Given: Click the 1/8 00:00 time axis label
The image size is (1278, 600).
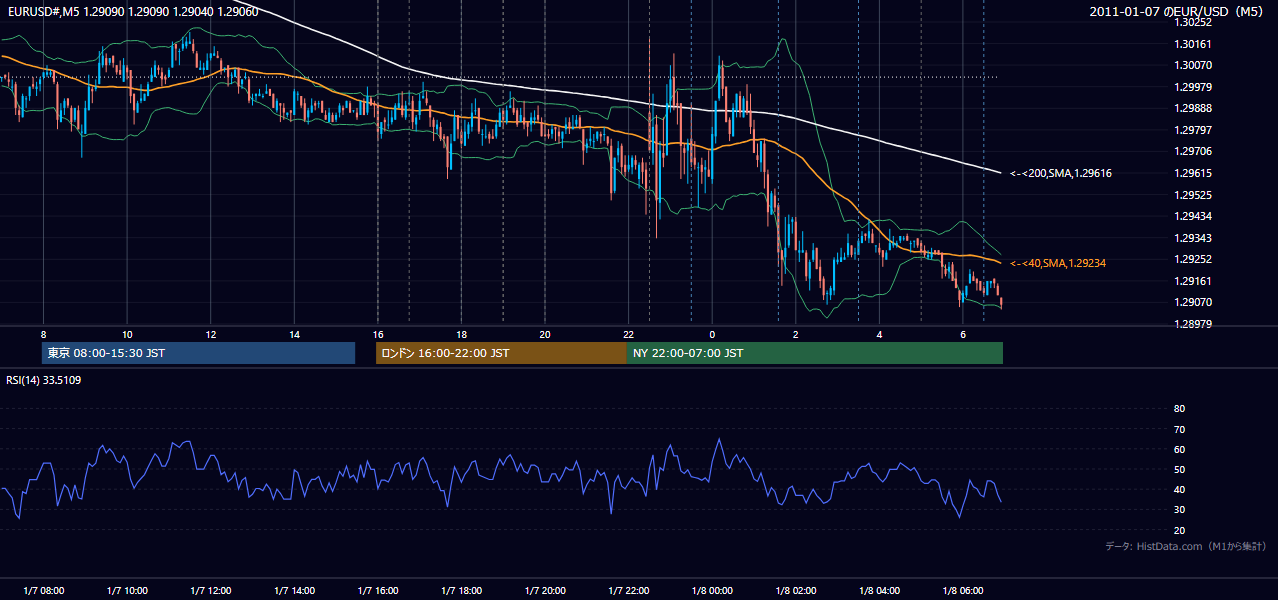Looking at the screenshot, I should (x=711, y=591).
